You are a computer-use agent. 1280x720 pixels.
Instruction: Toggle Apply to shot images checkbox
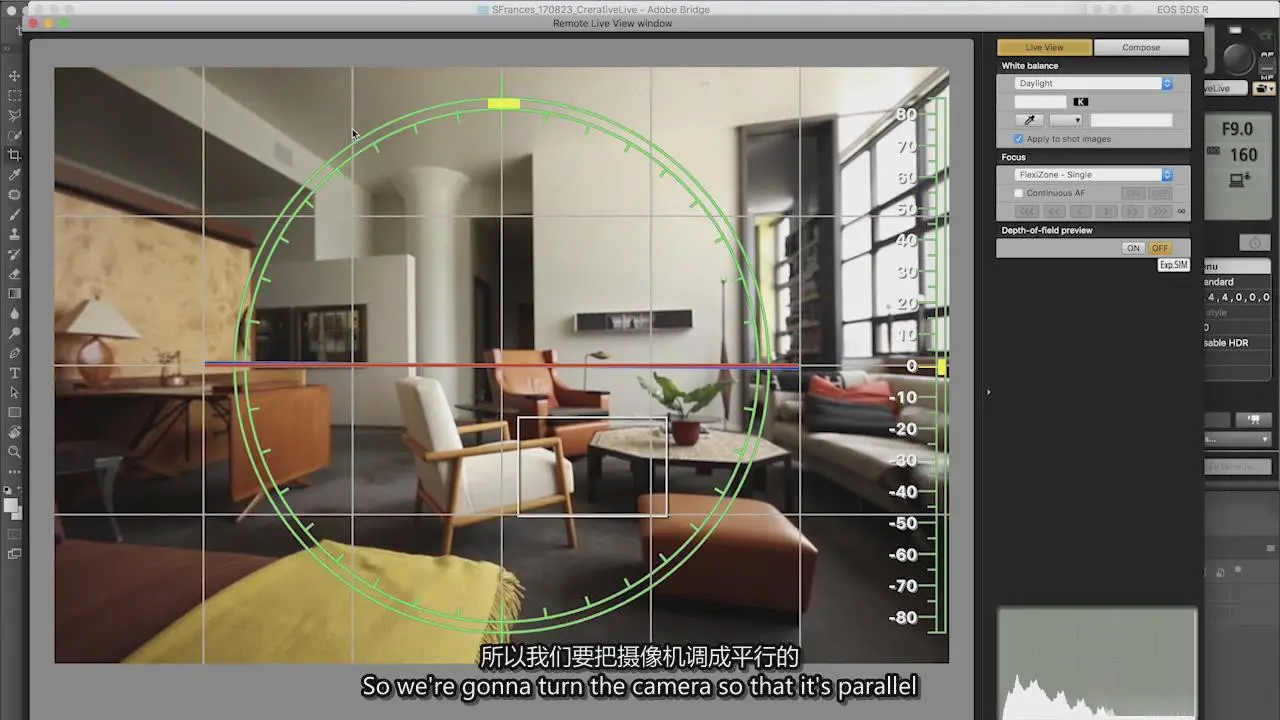click(x=1019, y=139)
